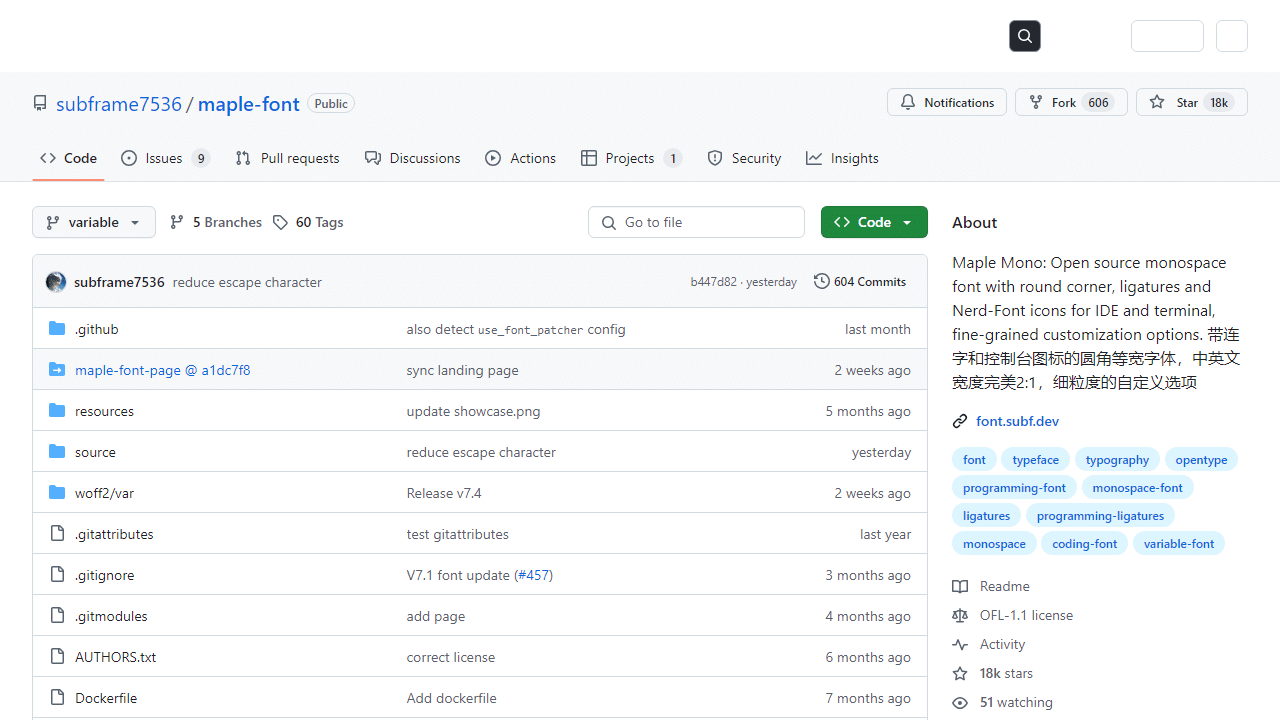The height and width of the screenshot is (720, 1280).
Task: Click the search magnifier icon in header
Action: pyautogui.click(x=1025, y=36)
